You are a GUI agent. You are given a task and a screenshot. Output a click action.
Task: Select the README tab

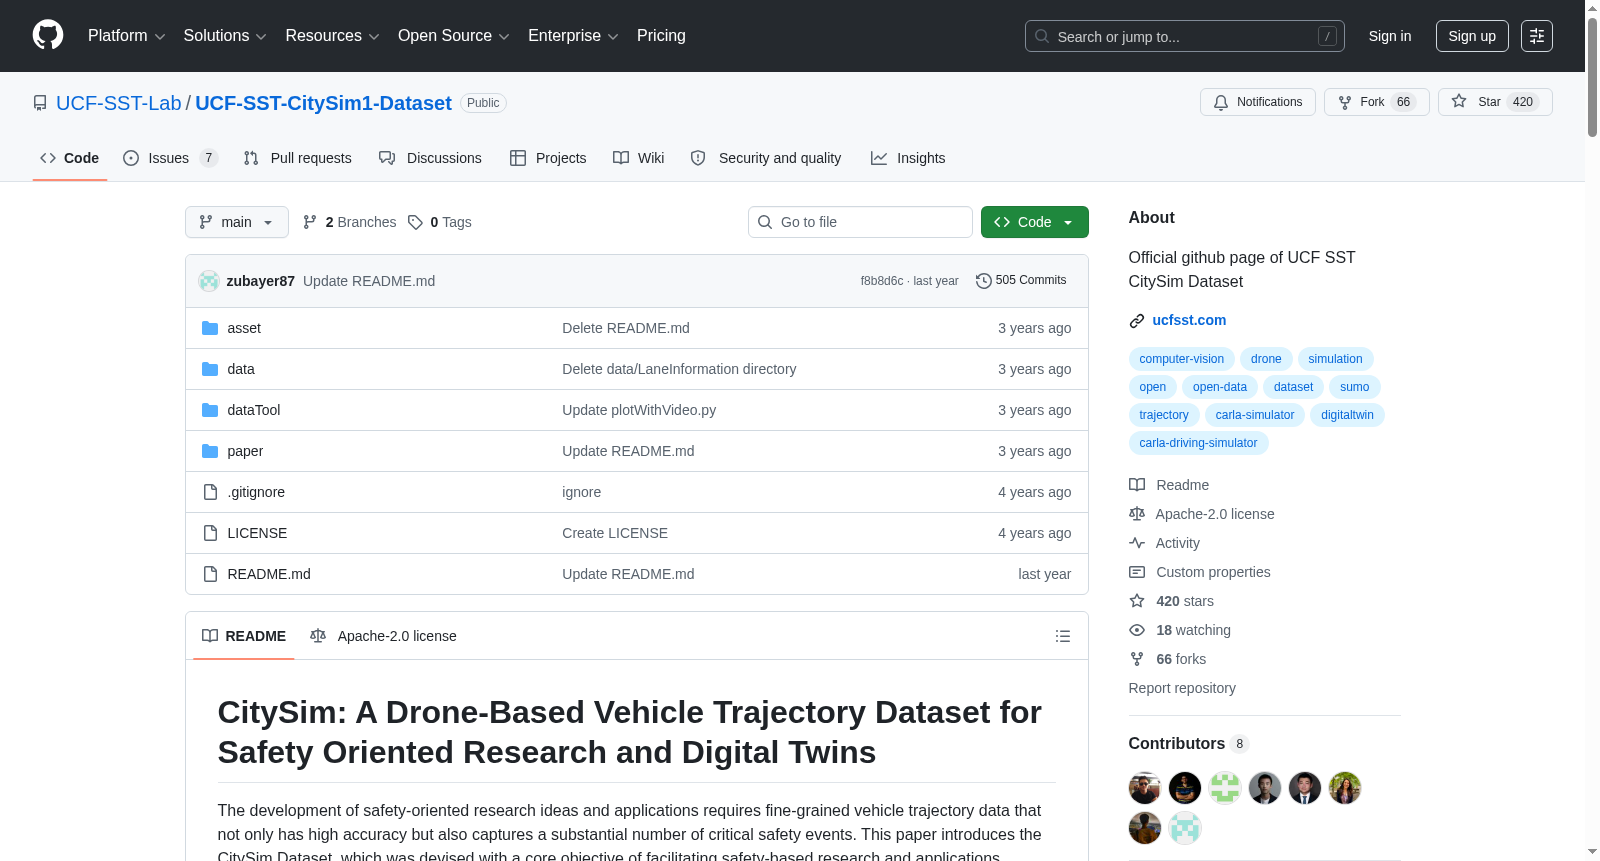[244, 636]
